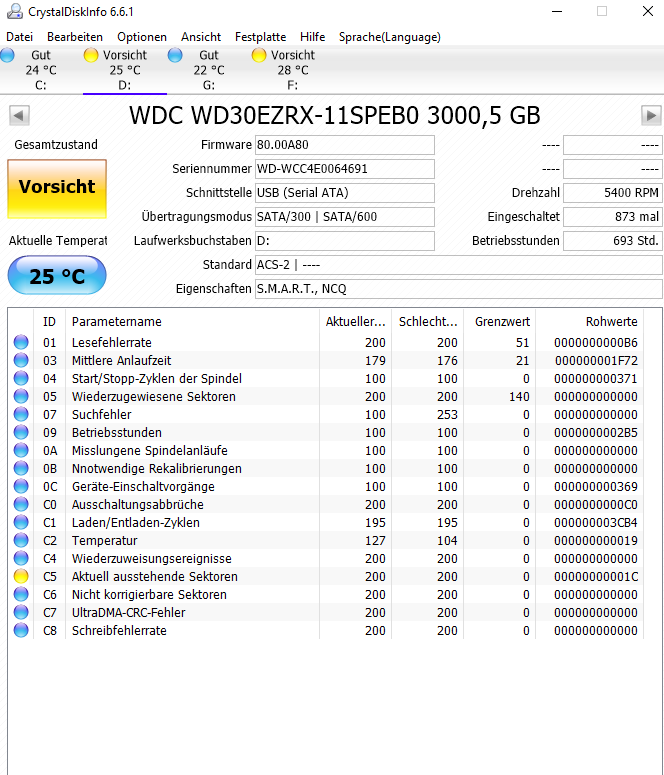This screenshot has height=775, width=664.
Task: Switch to drive C: label
Action: (x=41, y=85)
